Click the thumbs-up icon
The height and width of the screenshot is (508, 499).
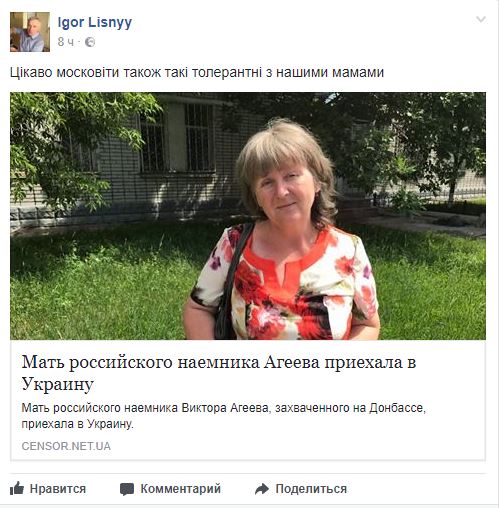[17, 488]
